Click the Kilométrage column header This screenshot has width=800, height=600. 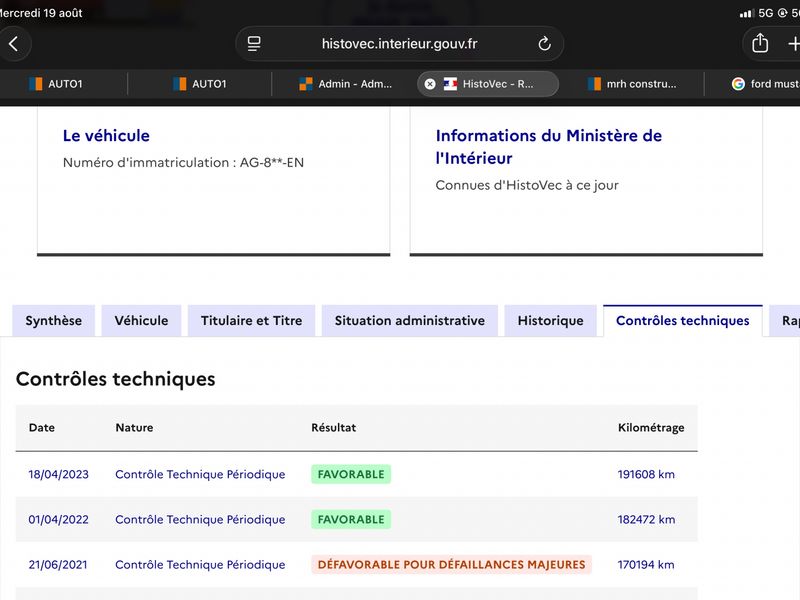click(x=651, y=428)
